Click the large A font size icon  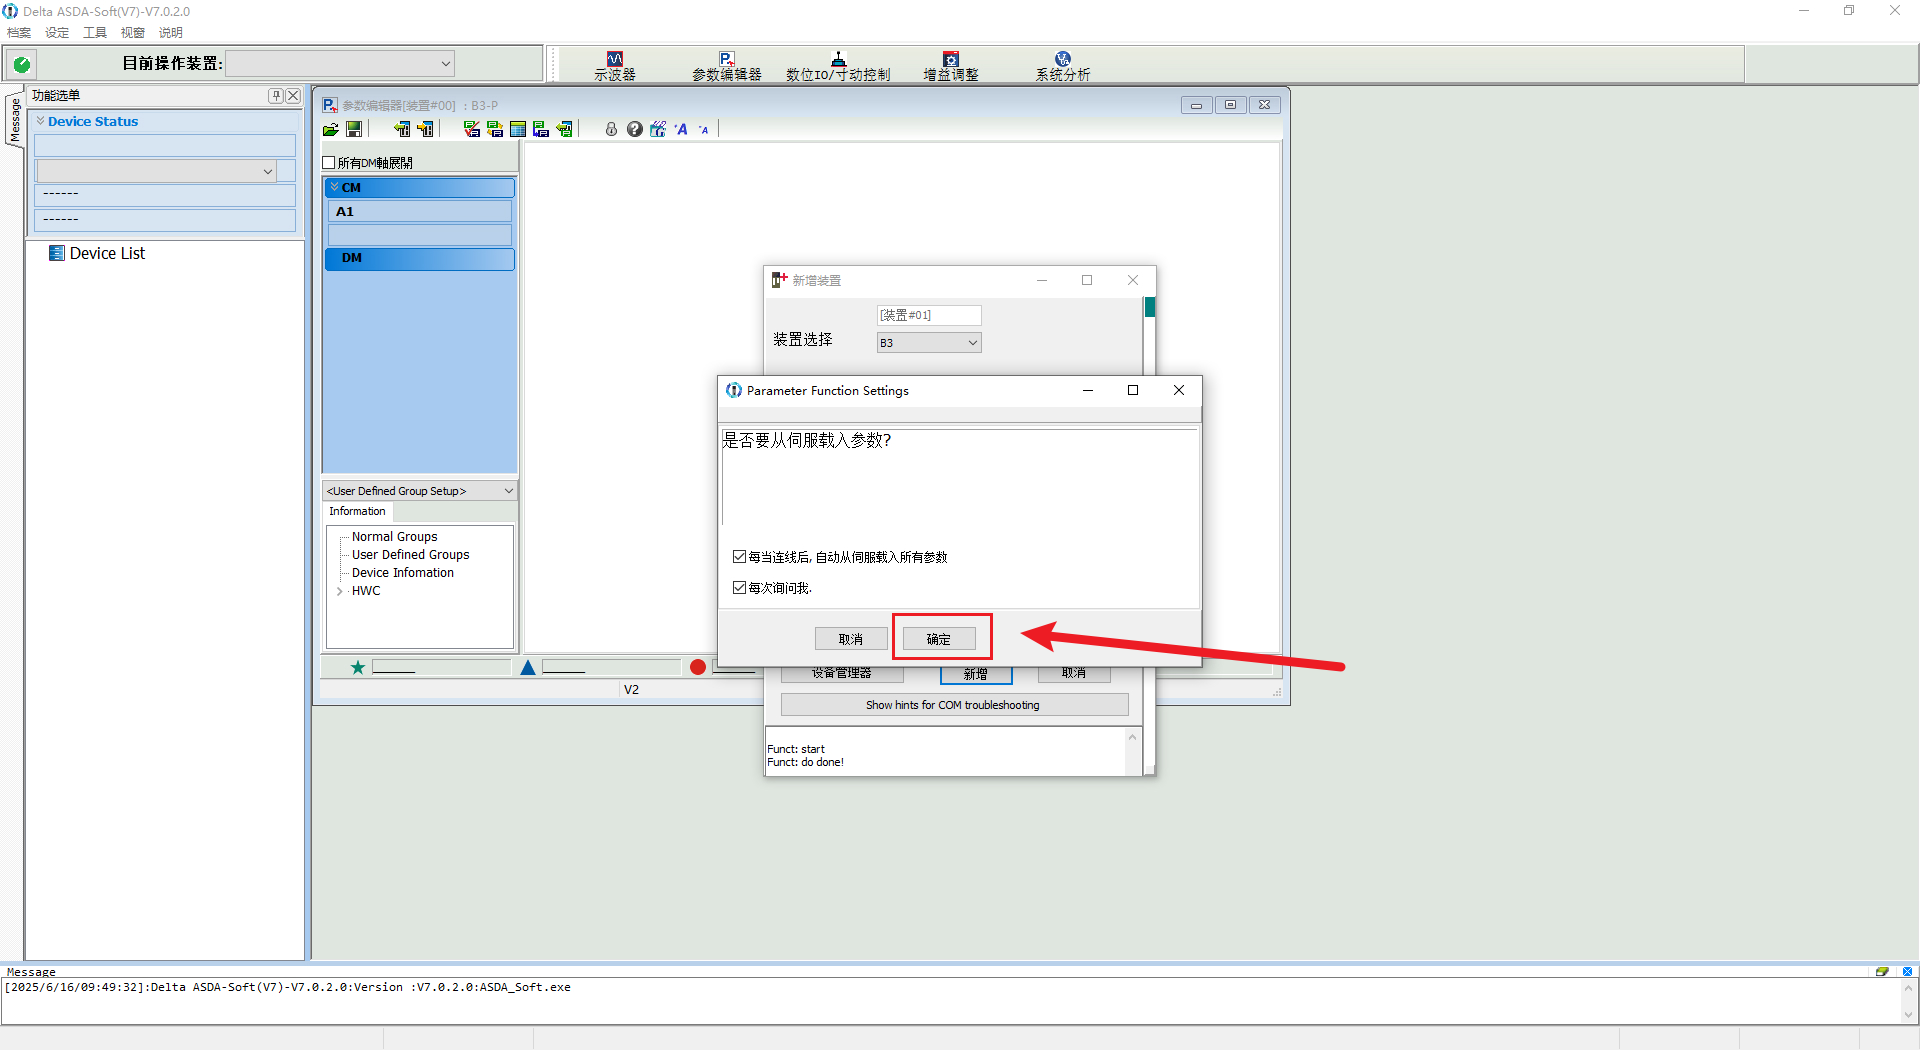[682, 129]
